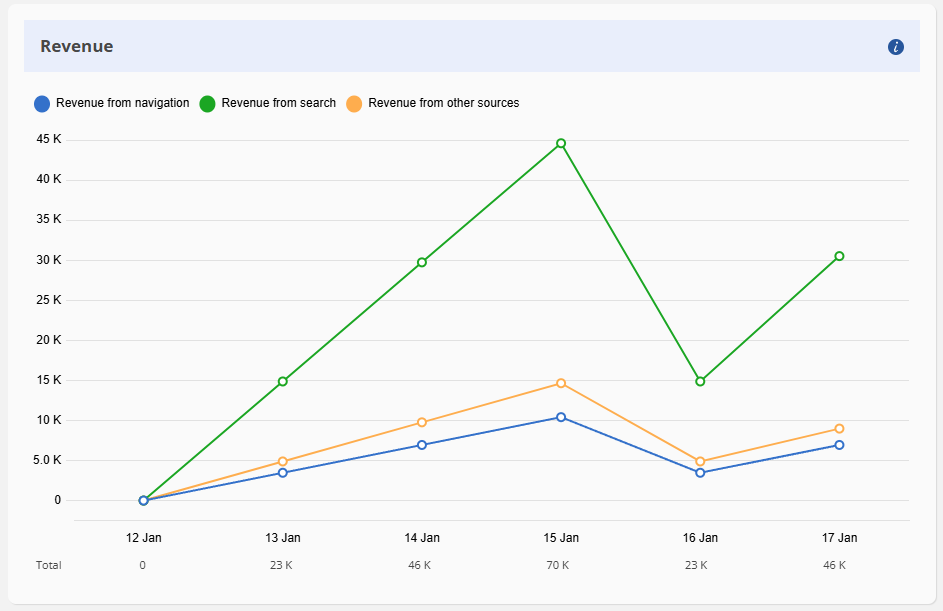
Task: Click the 10 K y-axis label
Action: 49,420
